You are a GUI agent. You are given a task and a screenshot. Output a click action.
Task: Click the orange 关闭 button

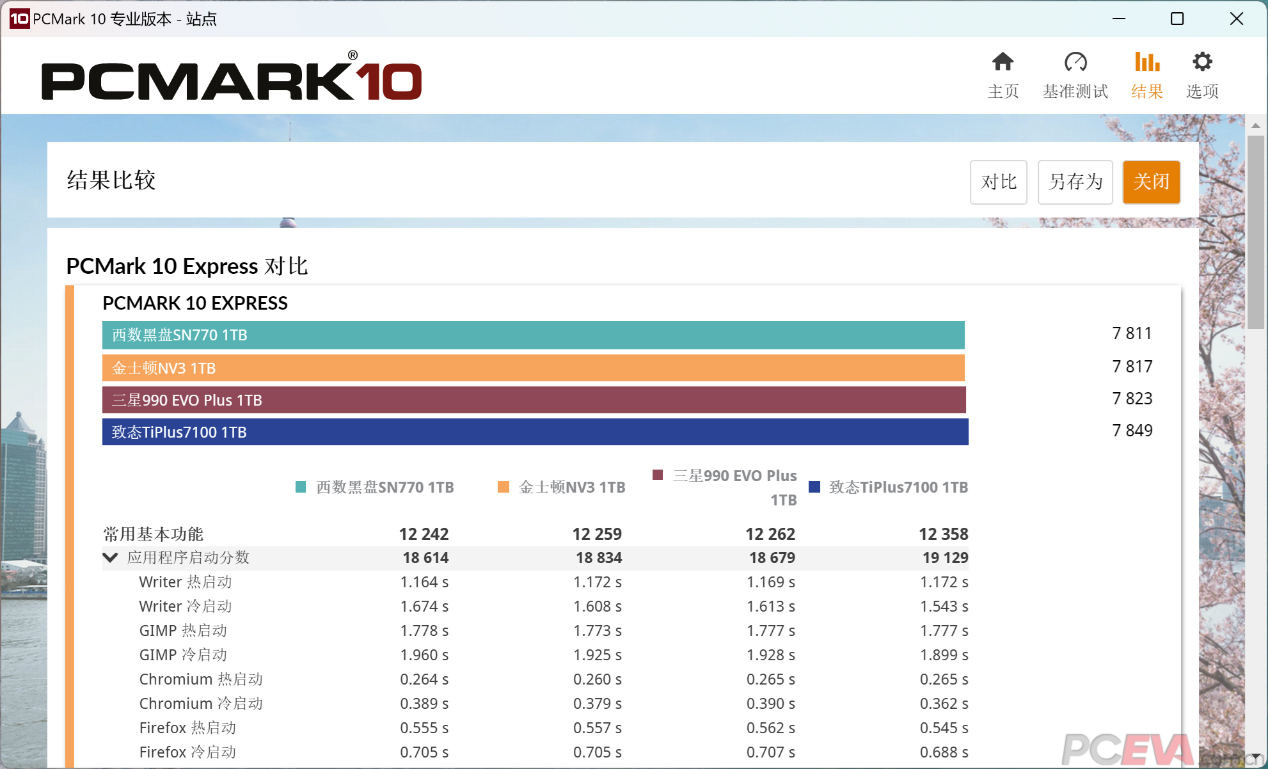click(1151, 182)
